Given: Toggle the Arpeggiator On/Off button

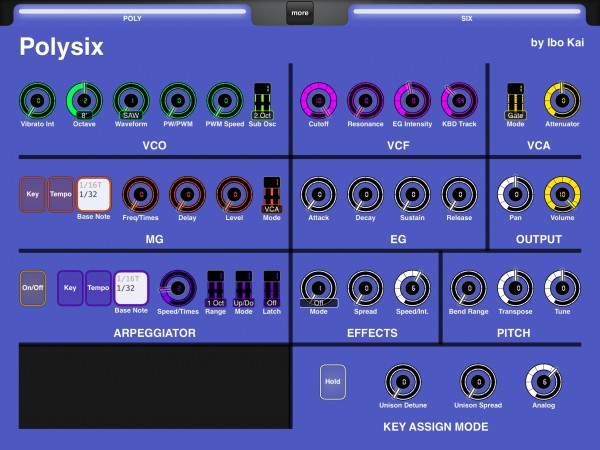Looking at the screenshot, I should tap(33, 288).
